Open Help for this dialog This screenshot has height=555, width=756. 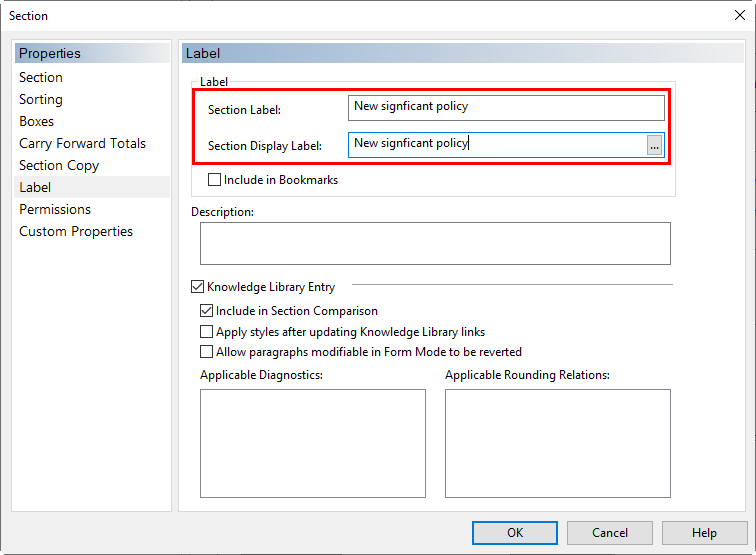tap(704, 533)
